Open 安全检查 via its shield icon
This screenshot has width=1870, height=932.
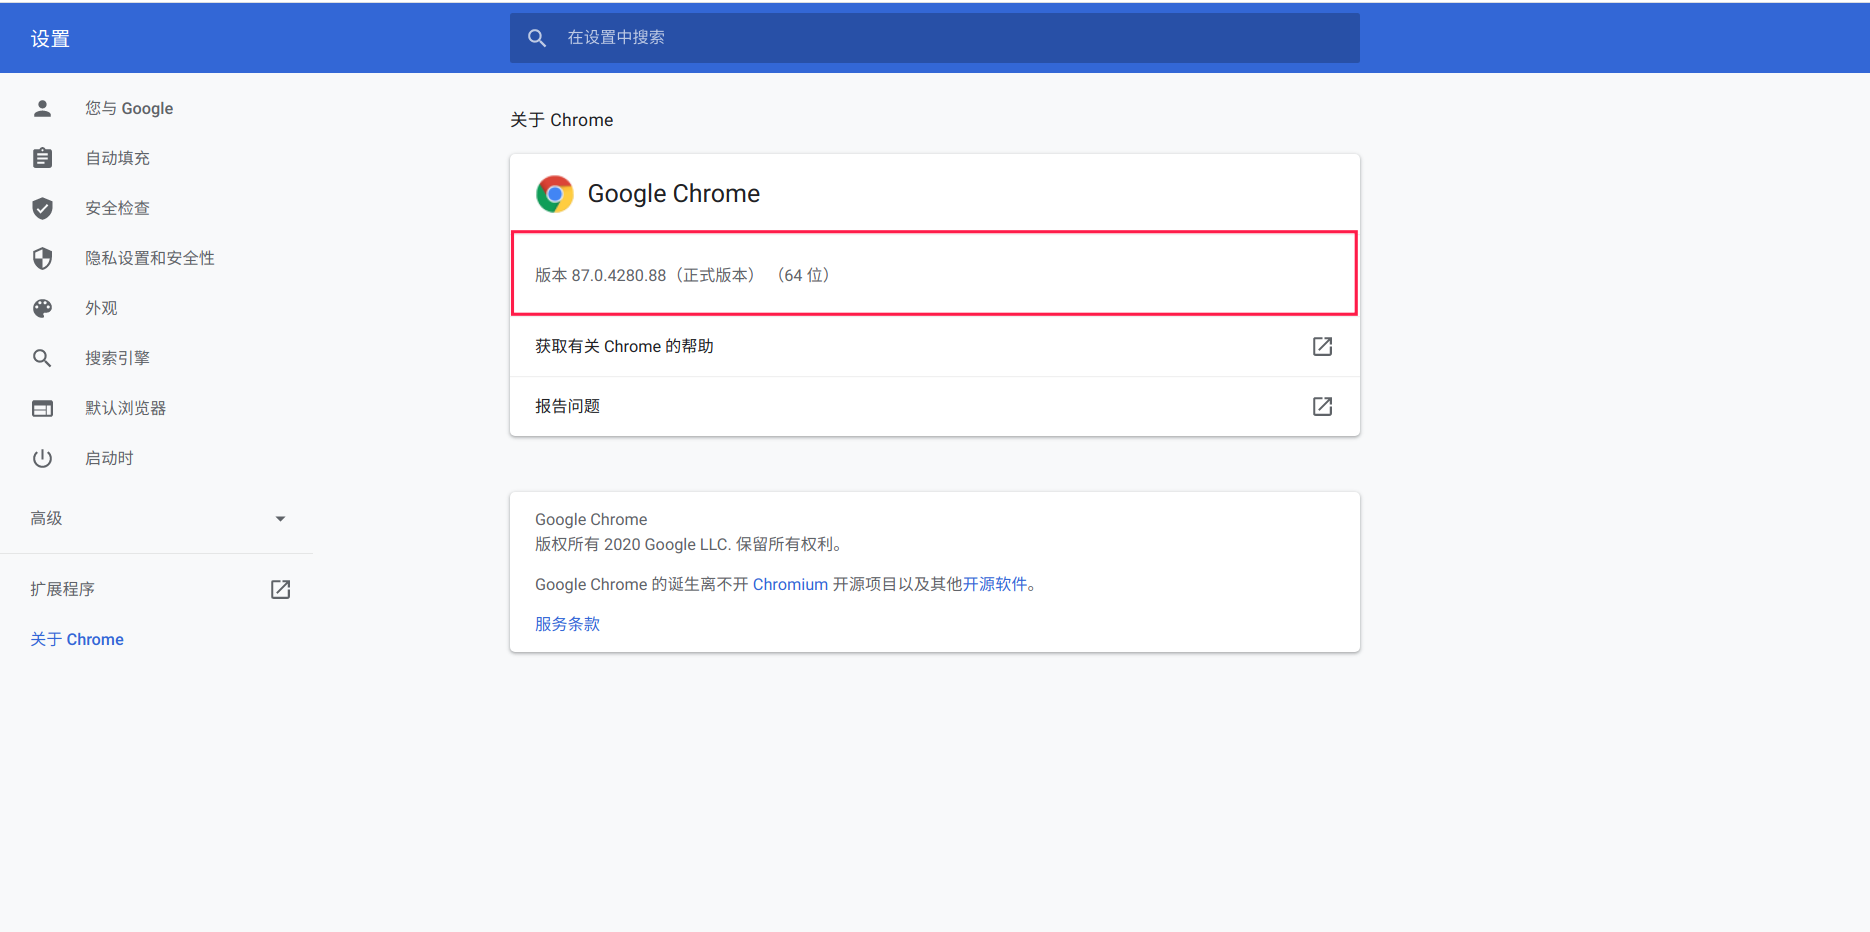point(42,208)
